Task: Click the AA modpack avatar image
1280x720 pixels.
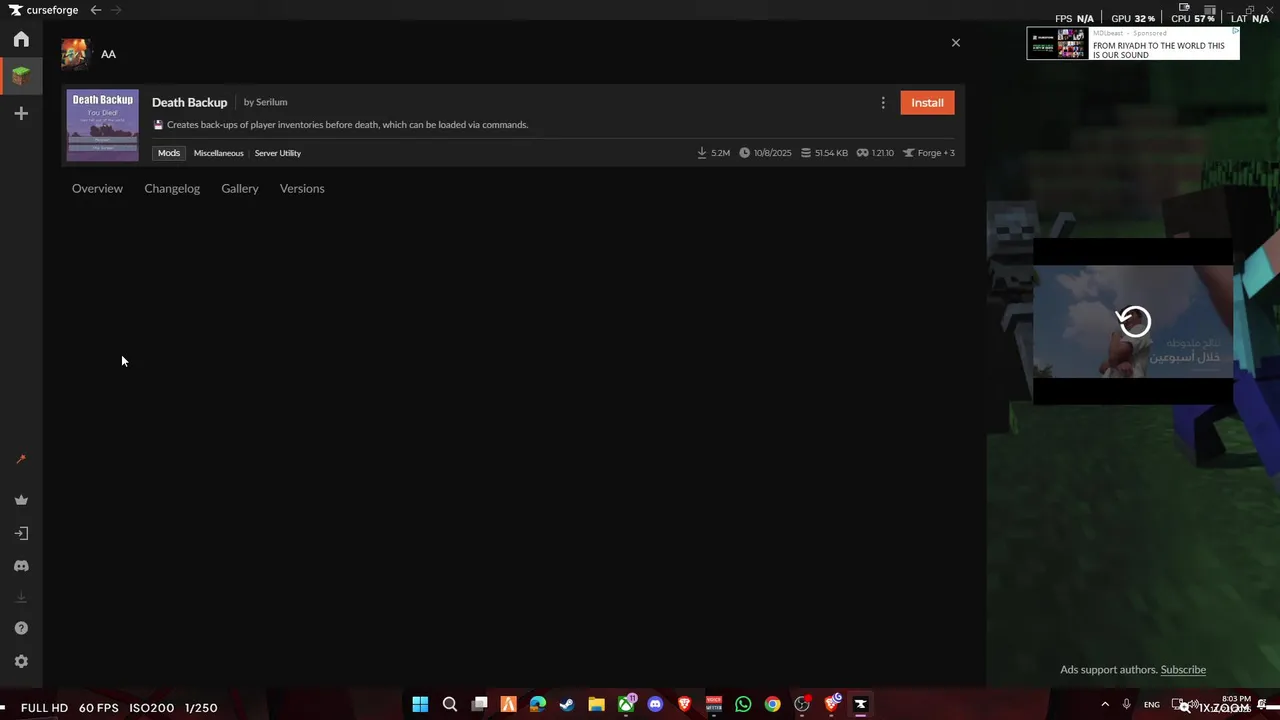Action: point(75,53)
